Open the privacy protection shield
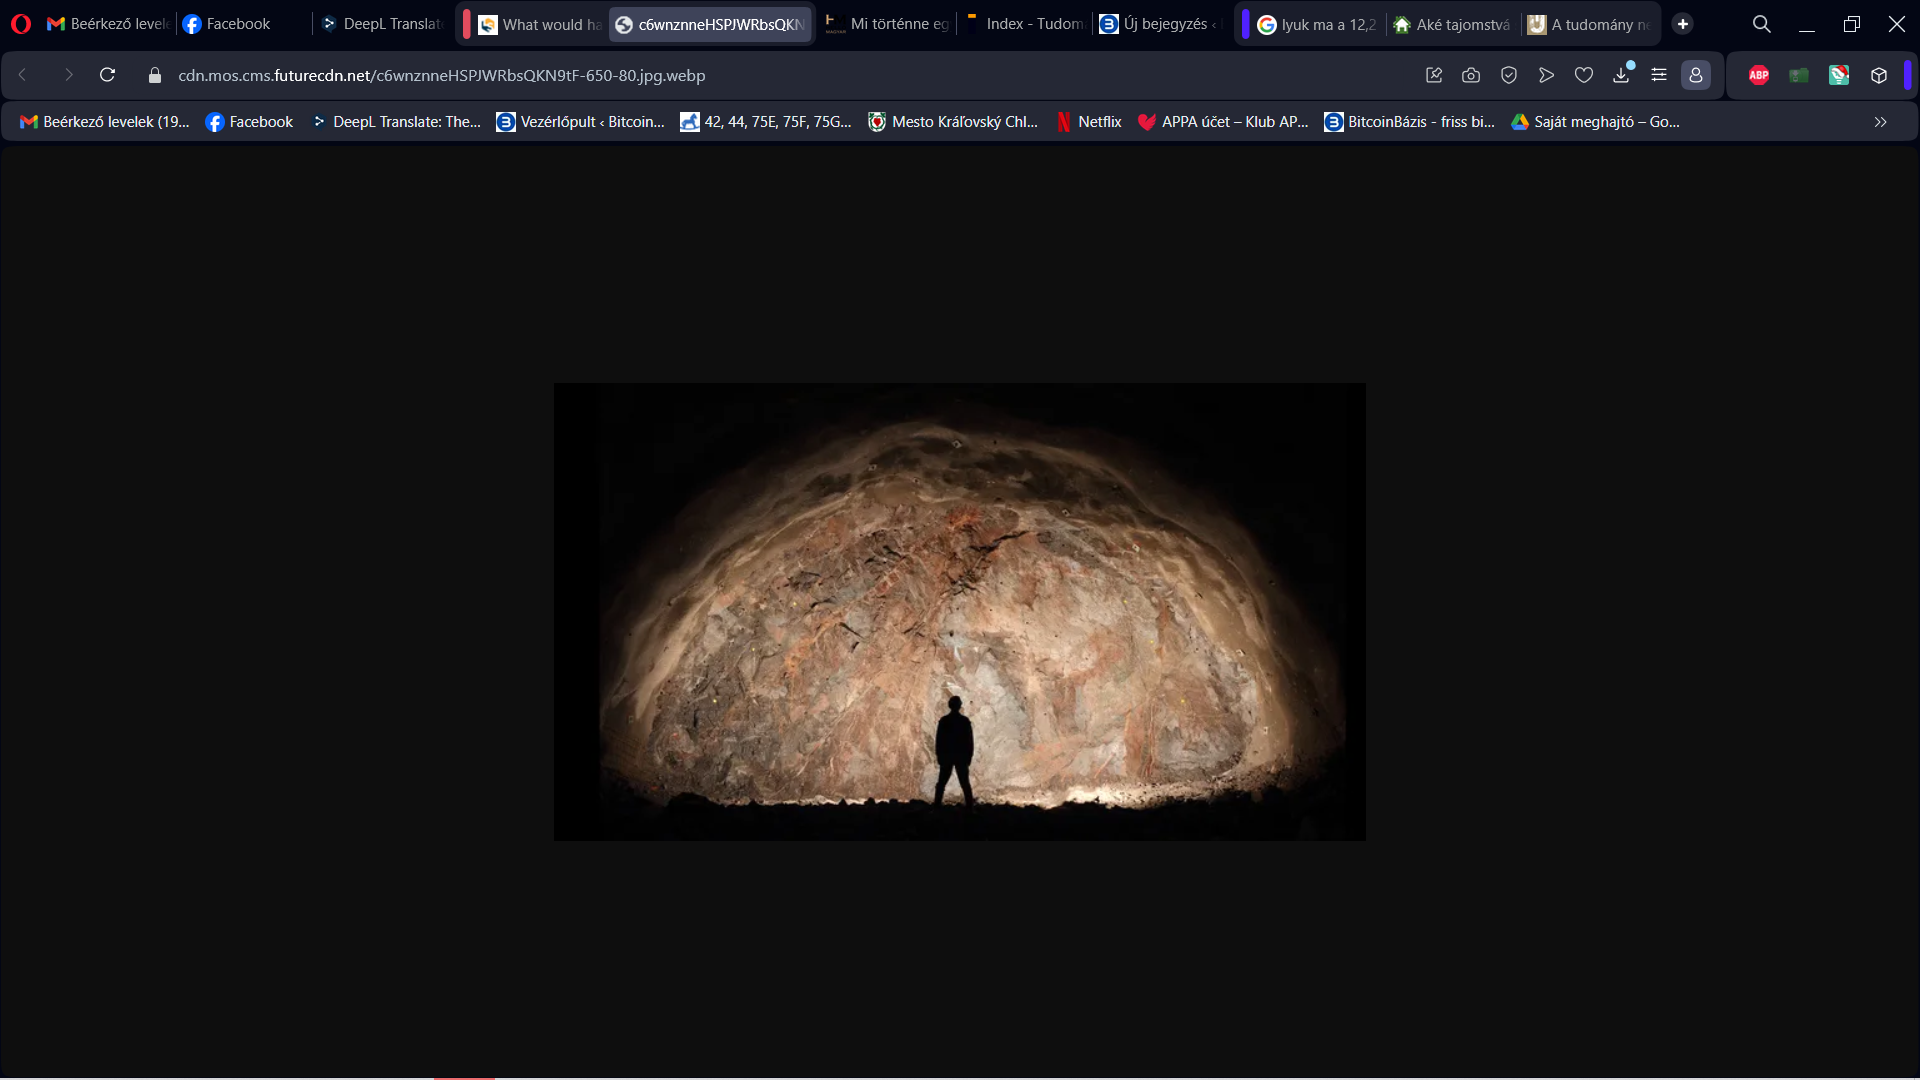The height and width of the screenshot is (1080, 1920). pos(1509,75)
